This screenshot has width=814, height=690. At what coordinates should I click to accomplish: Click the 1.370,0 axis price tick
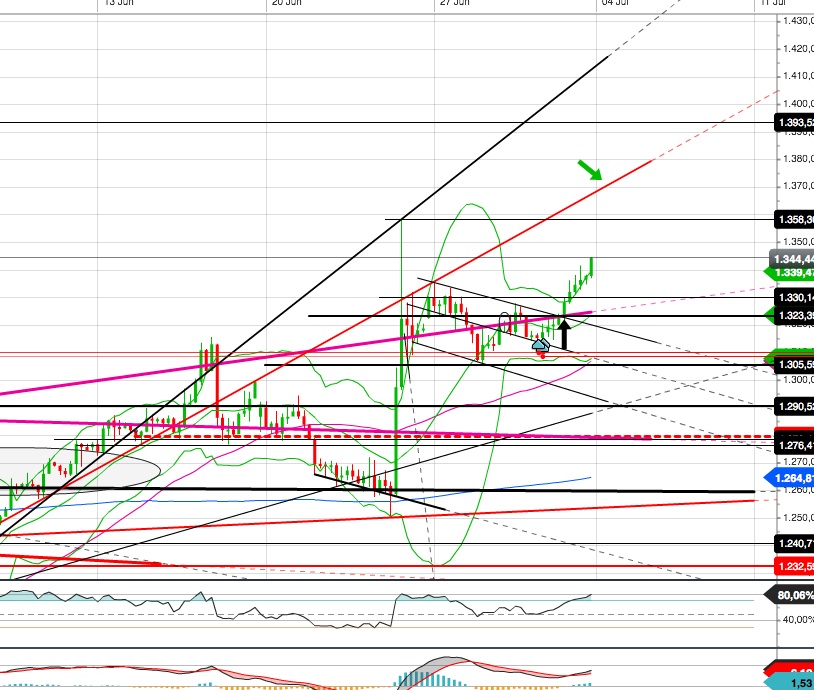point(798,186)
